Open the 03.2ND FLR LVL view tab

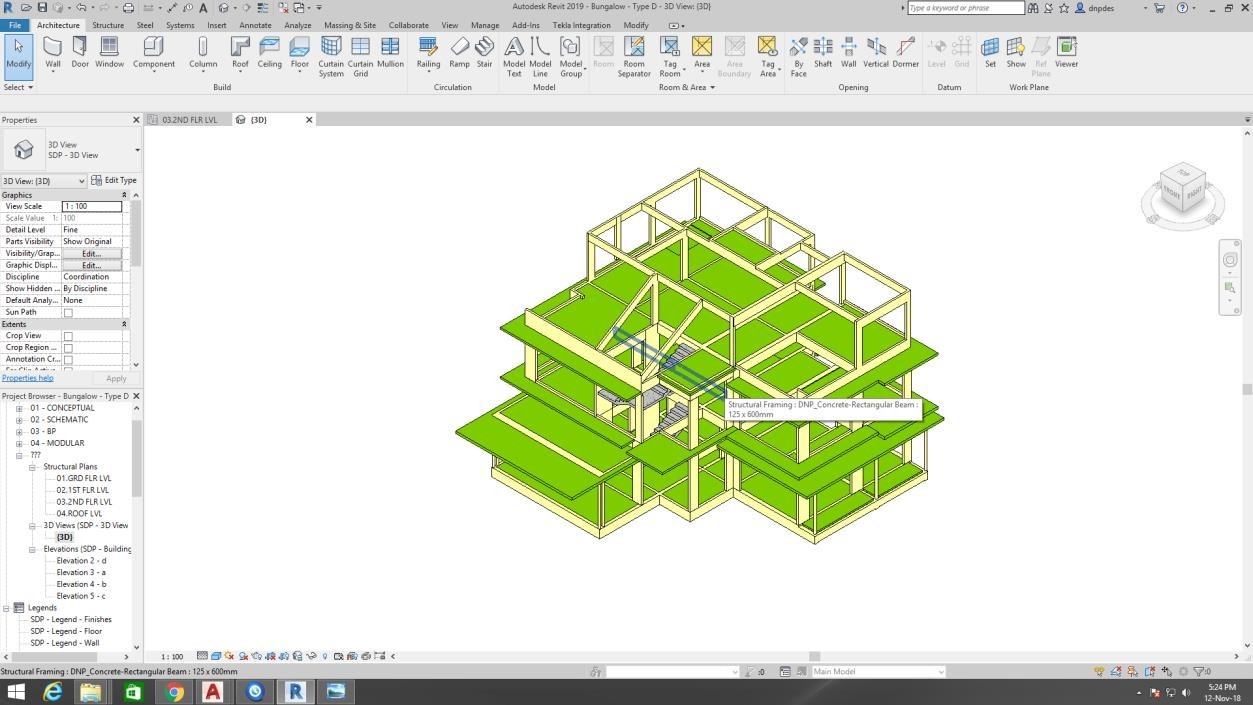point(190,120)
